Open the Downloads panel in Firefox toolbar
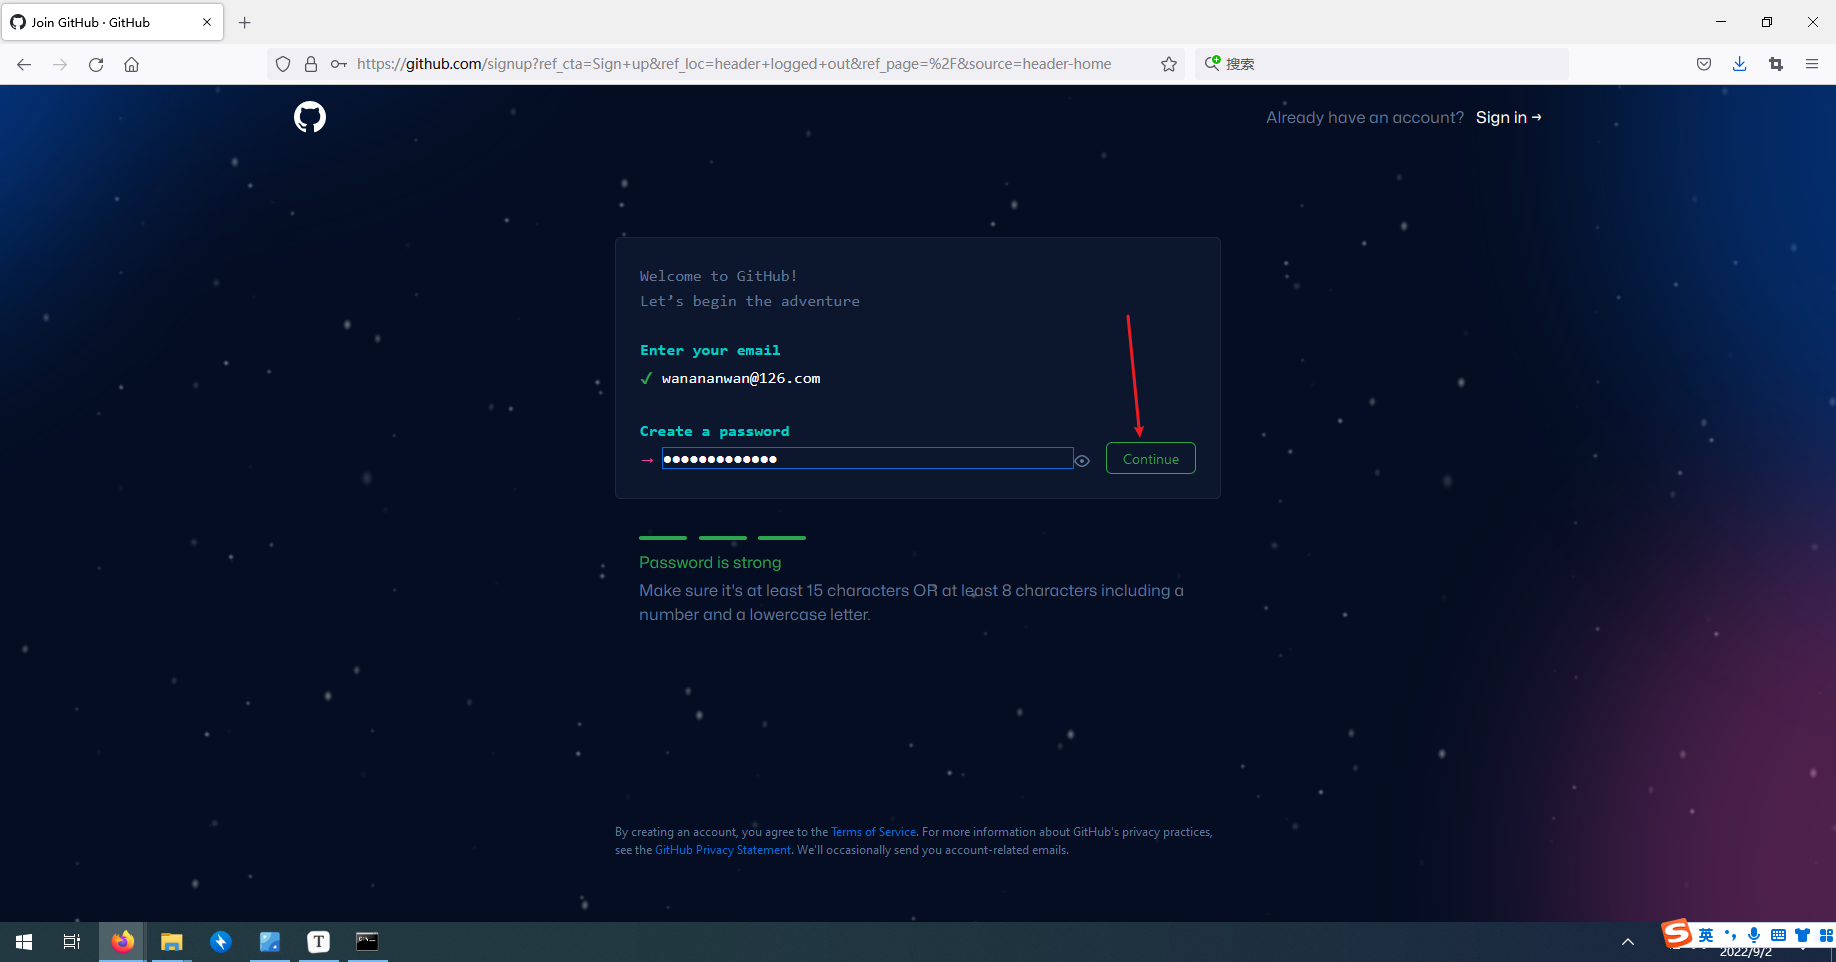The width and height of the screenshot is (1836, 962). (1739, 63)
